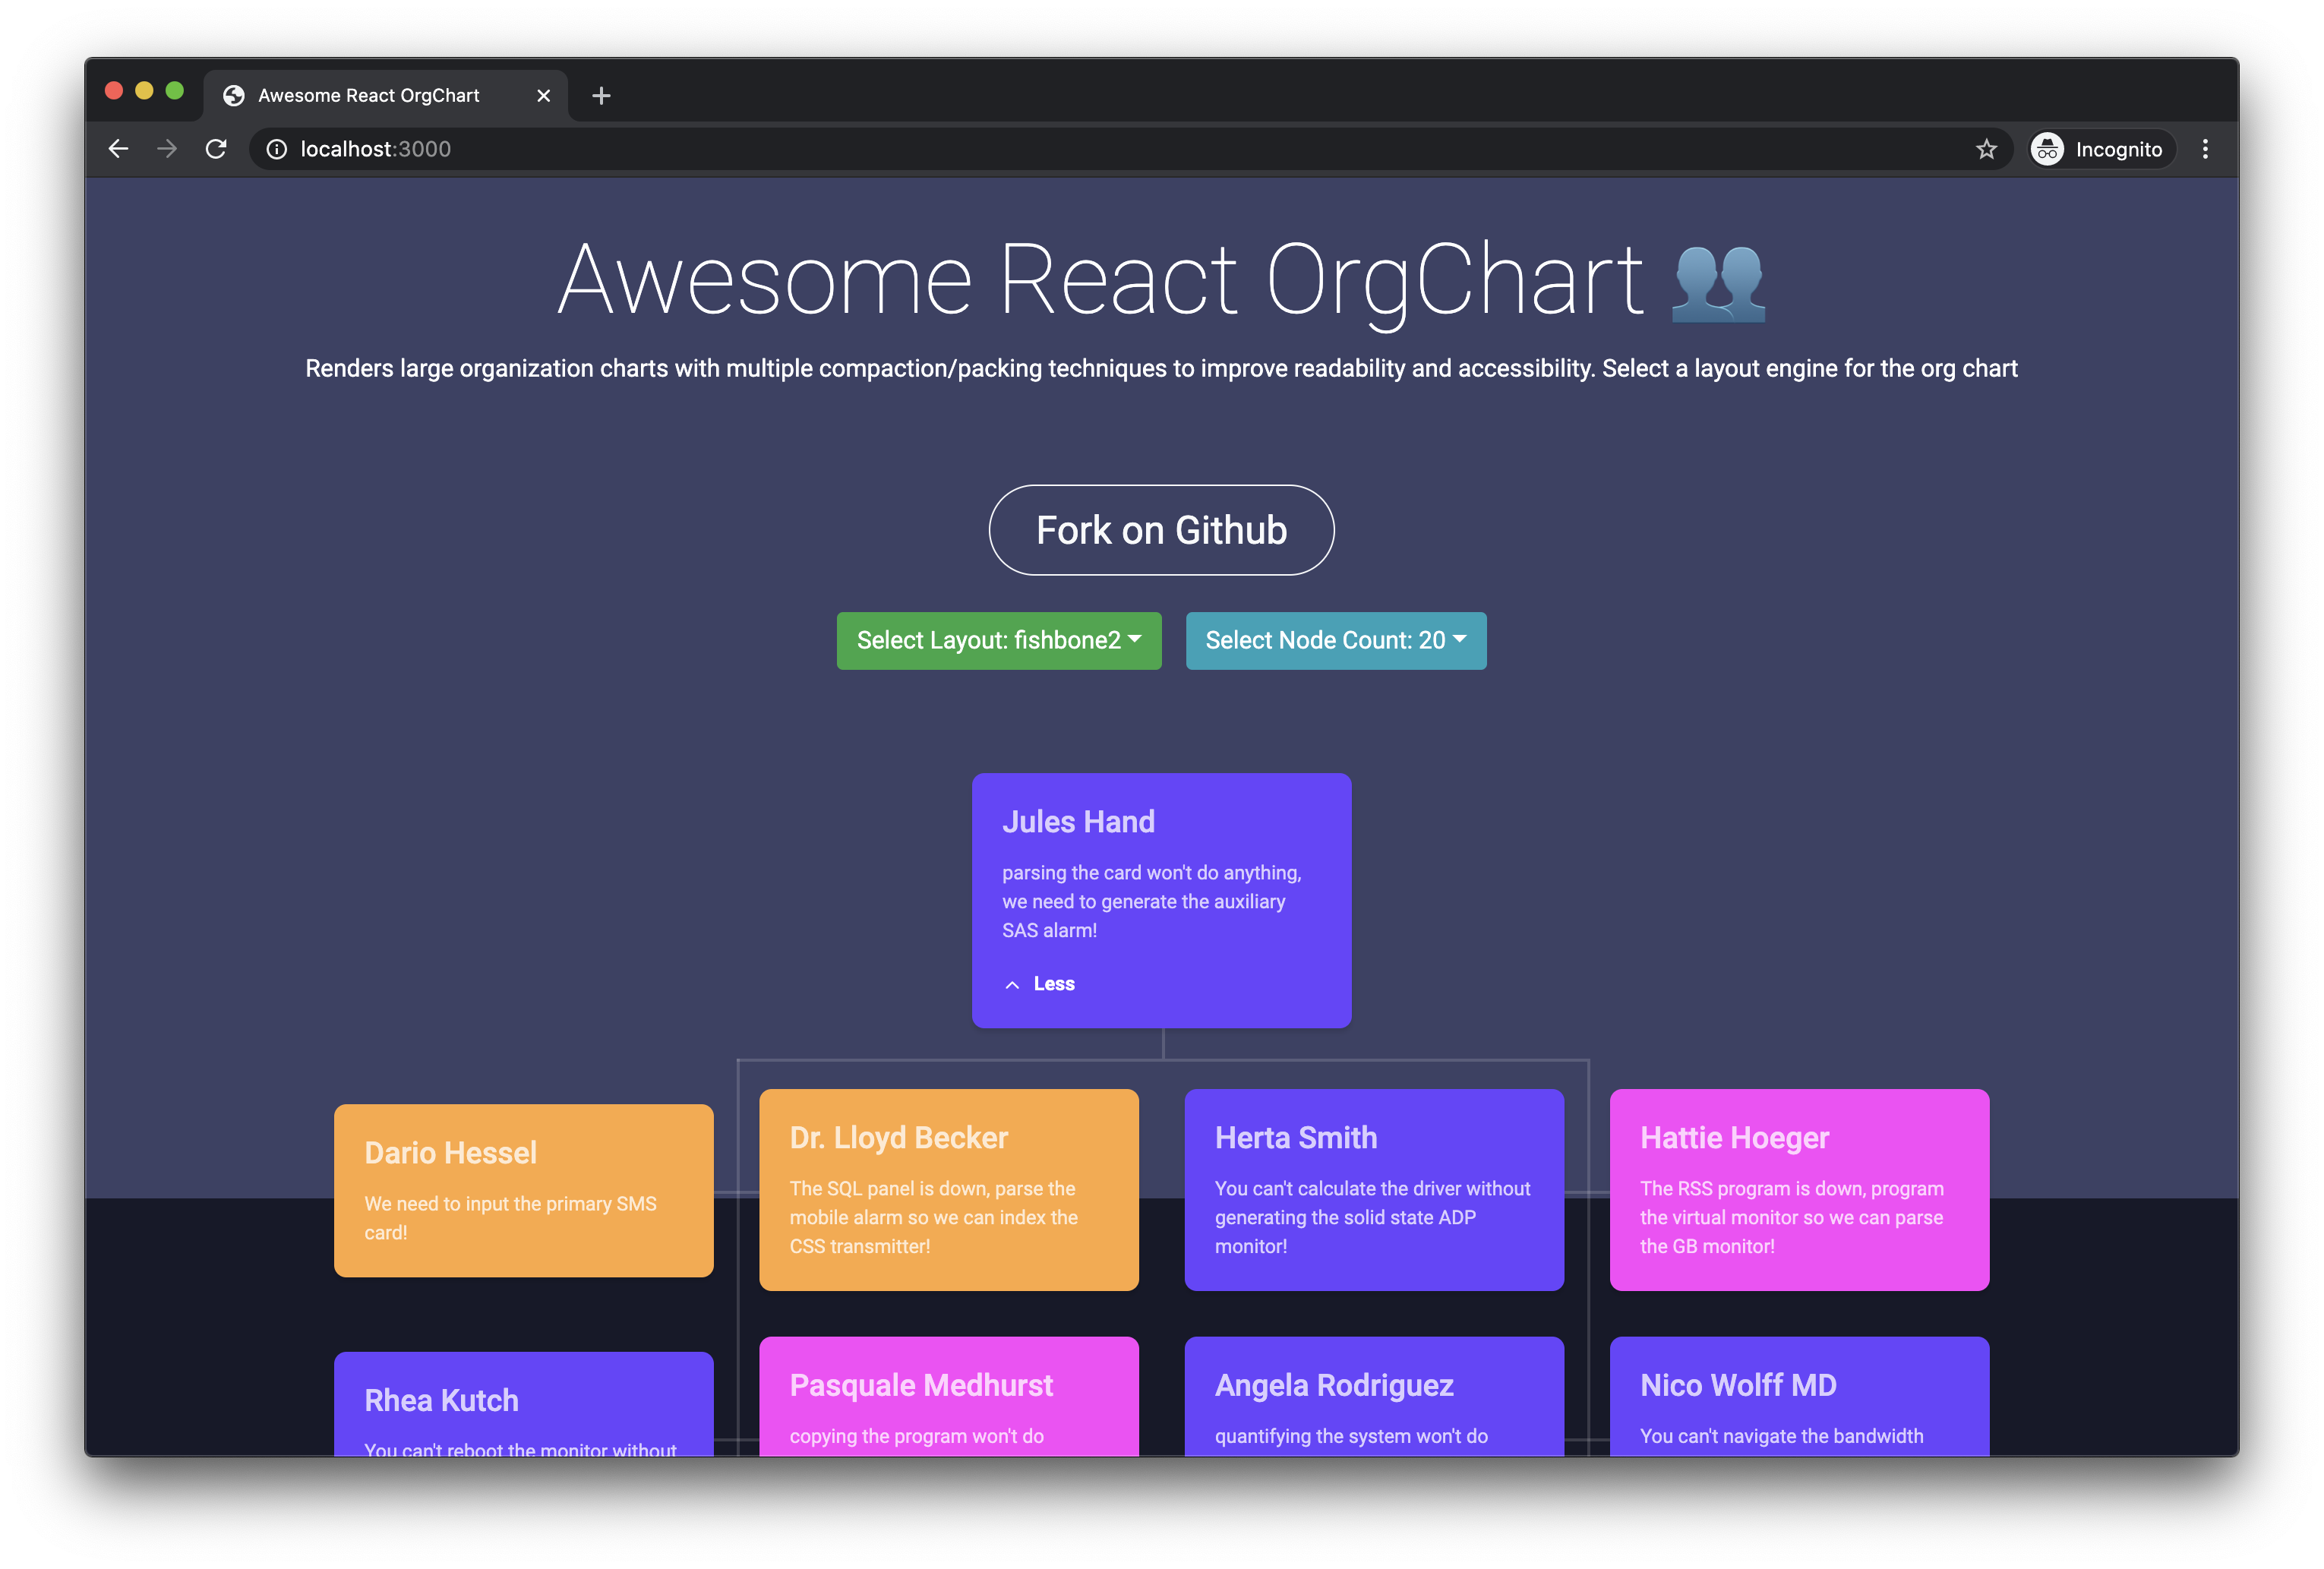2324x1569 pixels.
Task: Click the Fork on Github button
Action: [1161, 530]
